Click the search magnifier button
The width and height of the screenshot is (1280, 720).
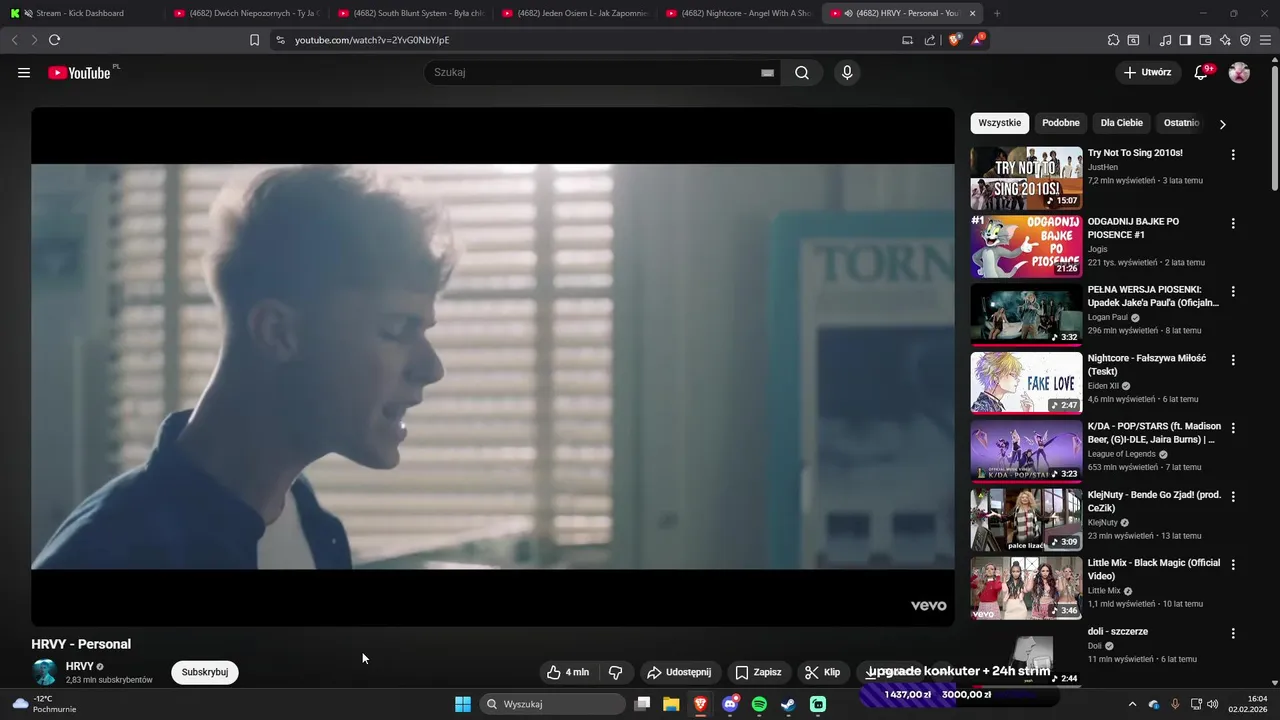[x=802, y=72]
